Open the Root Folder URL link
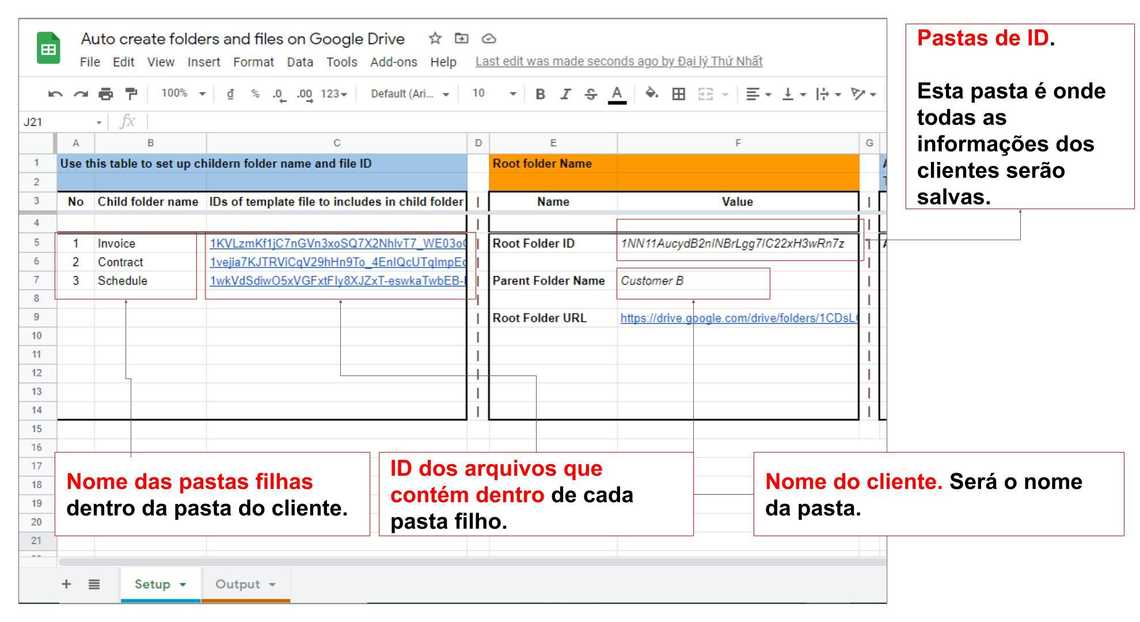This screenshot has width=1140, height=622. pyautogui.click(x=739, y=318)
